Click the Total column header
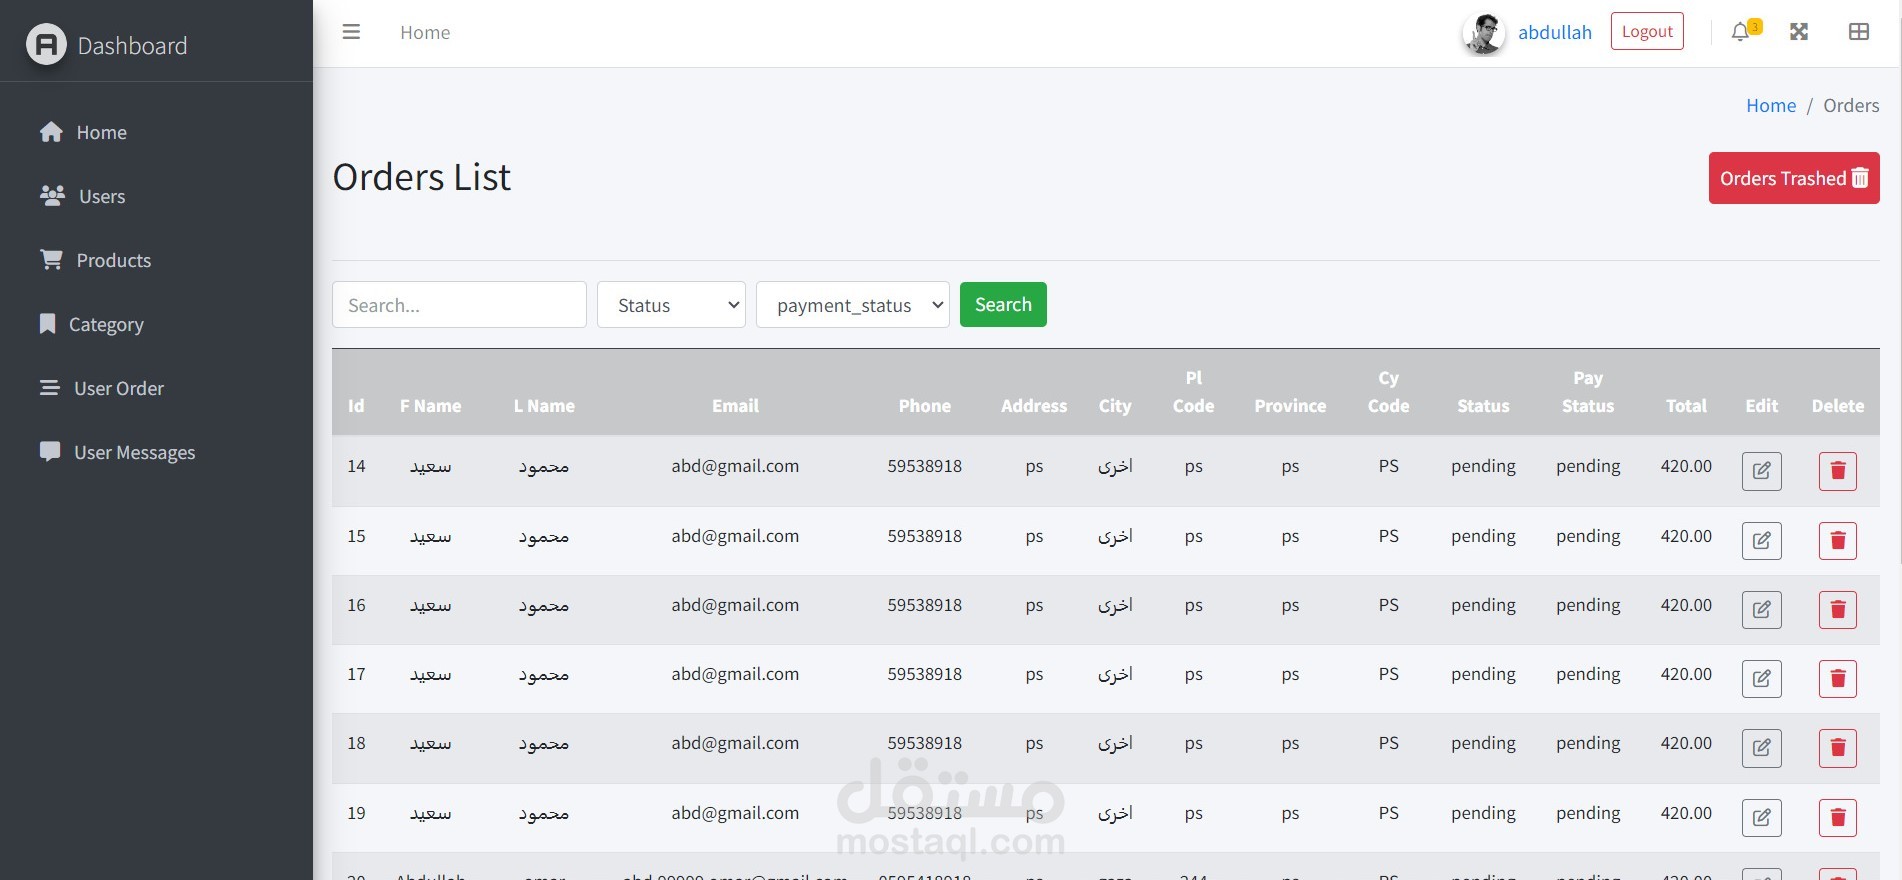 tap(1686, 406)
